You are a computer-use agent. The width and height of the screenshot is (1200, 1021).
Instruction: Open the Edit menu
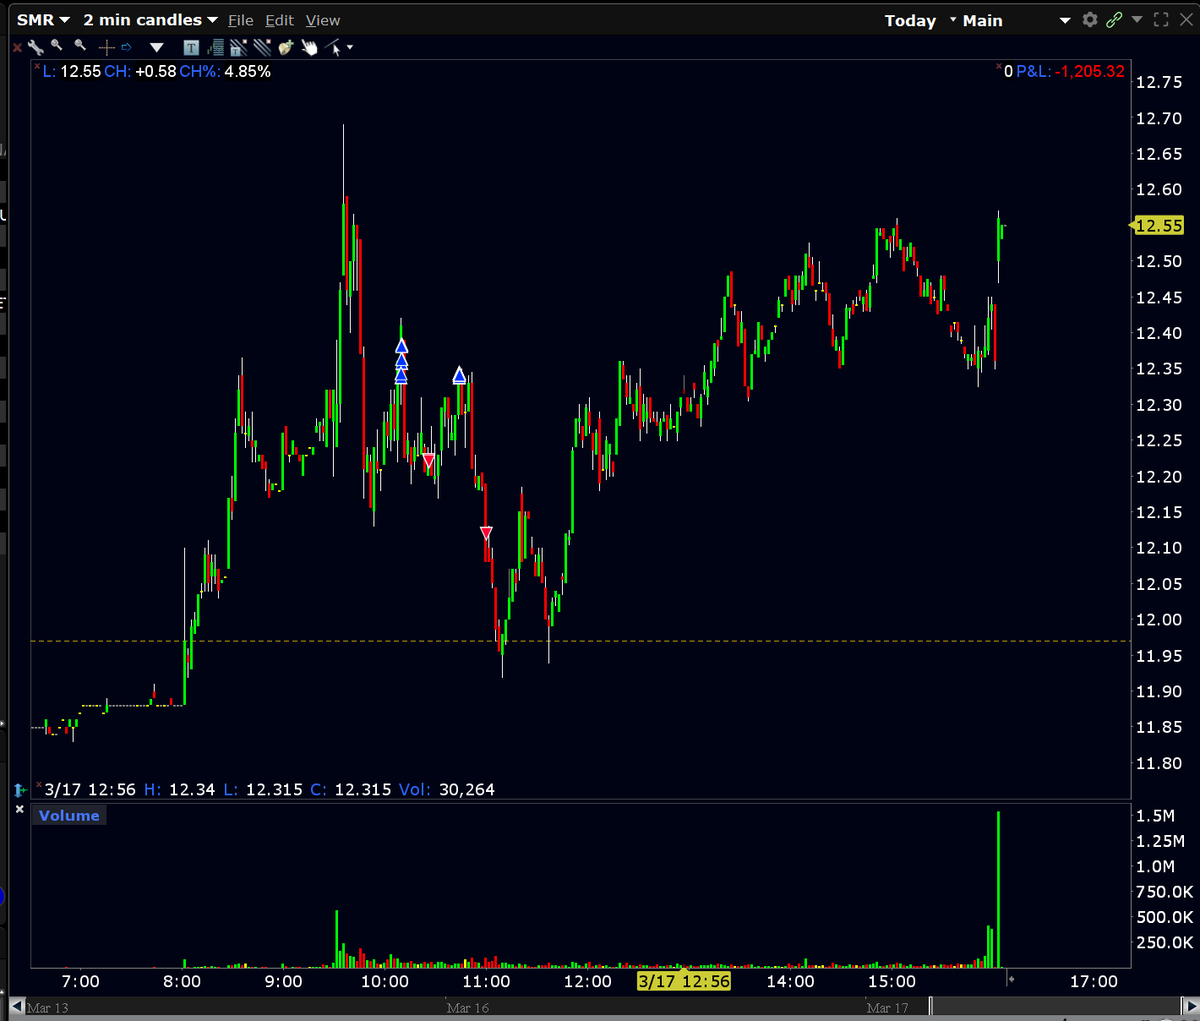[x=279, y=20]
